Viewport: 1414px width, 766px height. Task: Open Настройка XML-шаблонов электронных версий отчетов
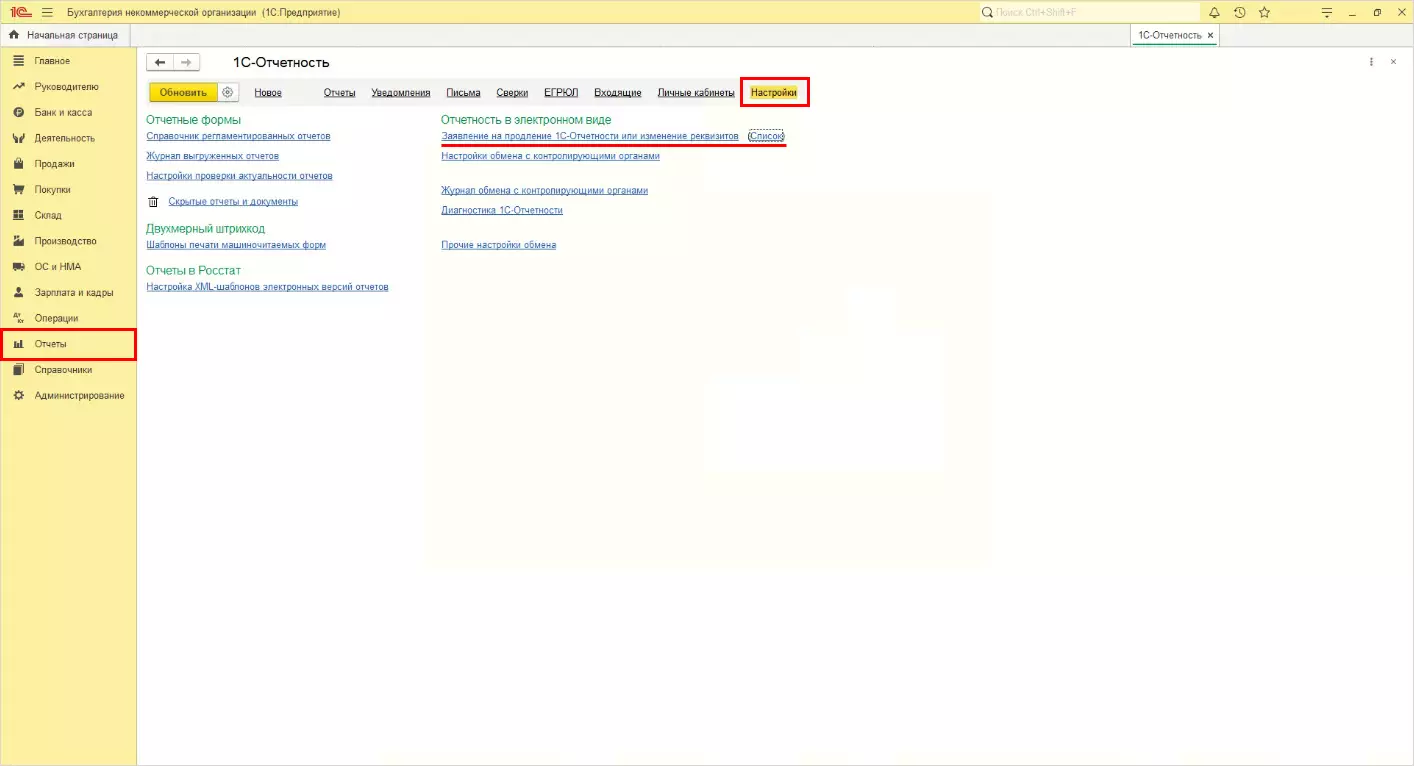pos(267,287)
